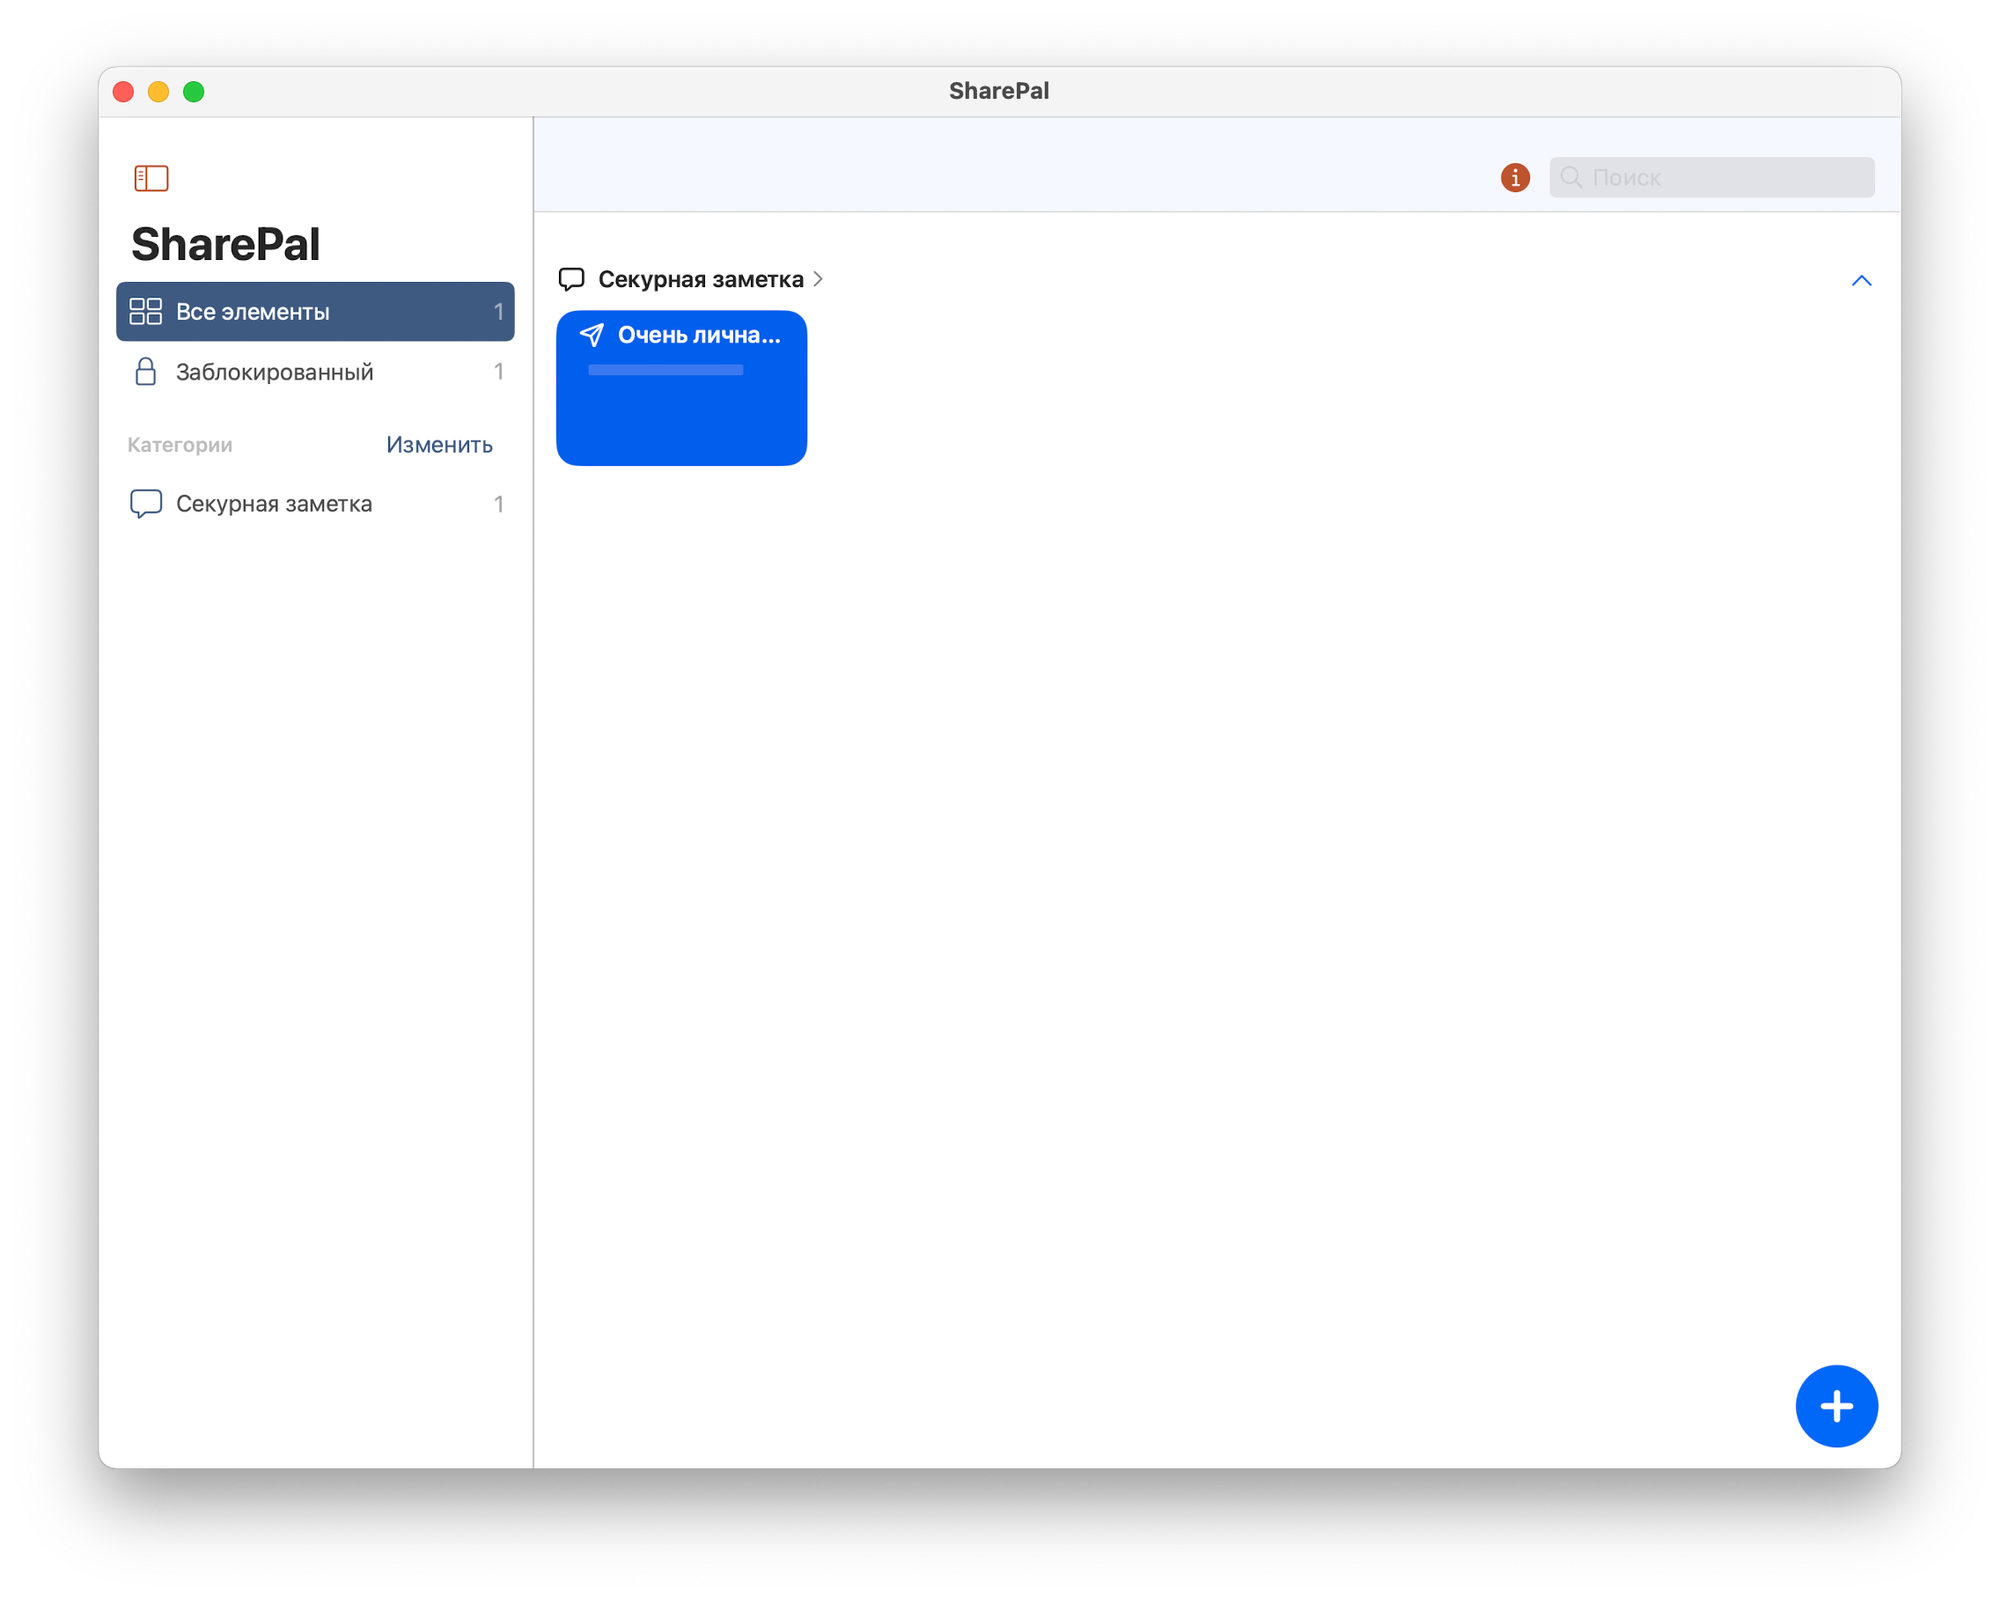Collapse the Секурная заметка section
Viewport: 2000px width, 1599px height.
(x=1861, y=281)
